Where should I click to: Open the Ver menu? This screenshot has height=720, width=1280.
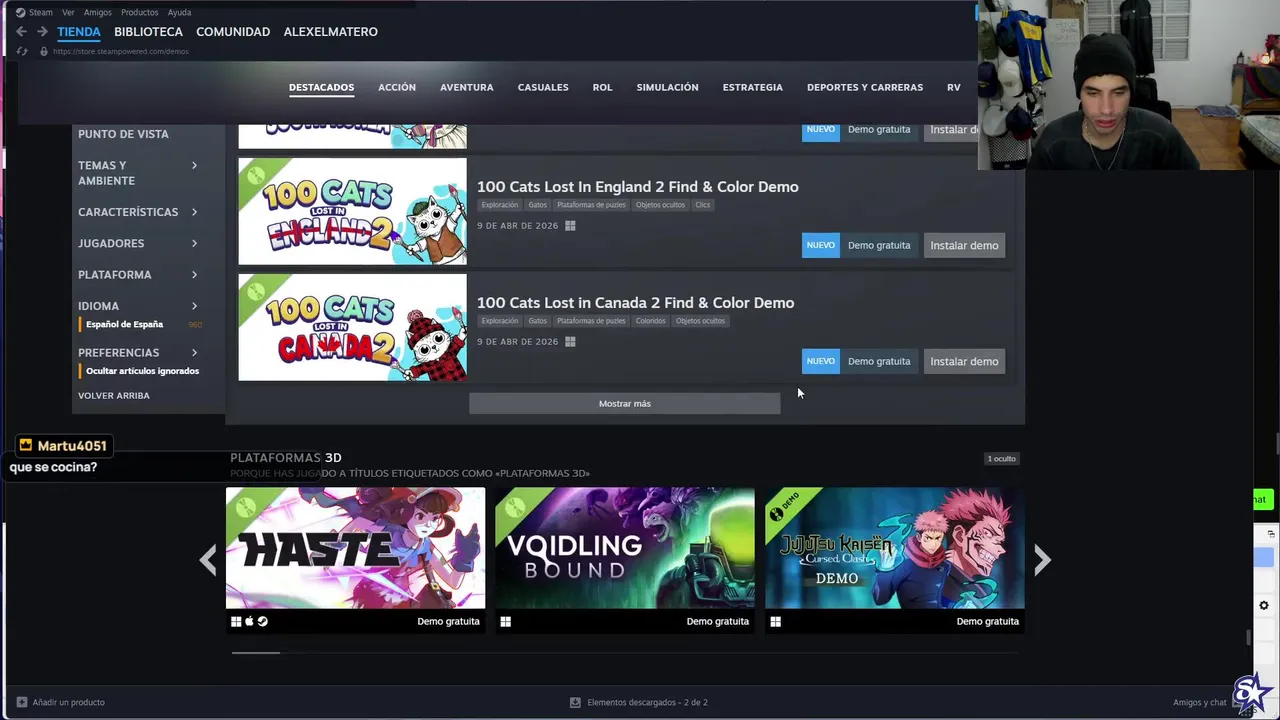[68, 12]
